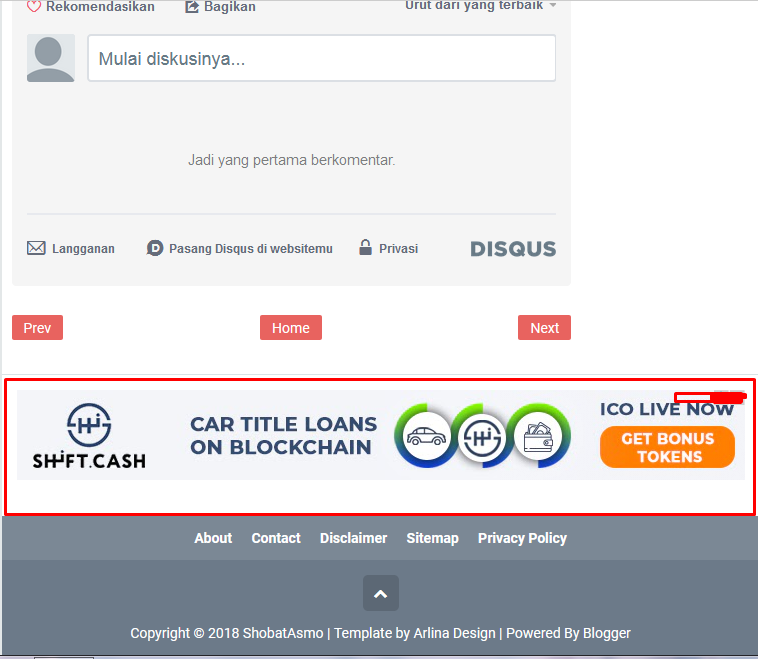Open the Sitemap footer menu link

point(433,538)
